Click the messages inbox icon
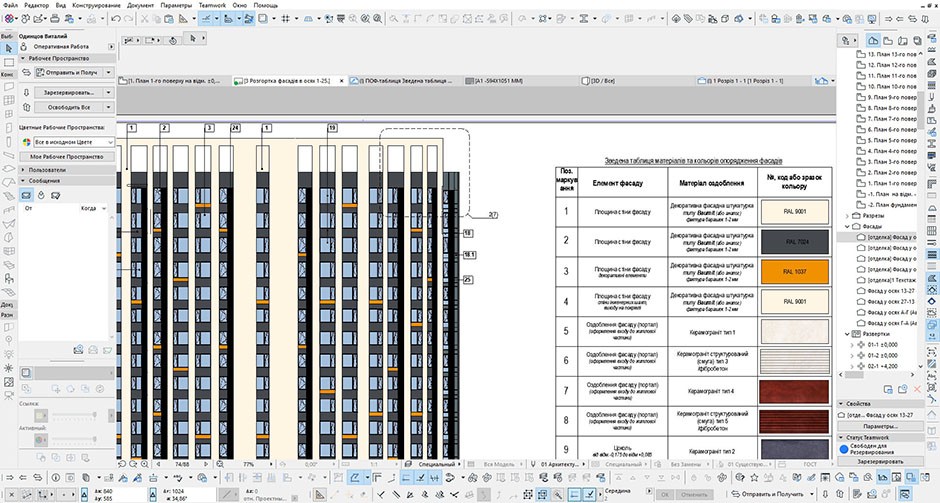The width and height of the screenshot is (940, 503). [x=27, y=194]
